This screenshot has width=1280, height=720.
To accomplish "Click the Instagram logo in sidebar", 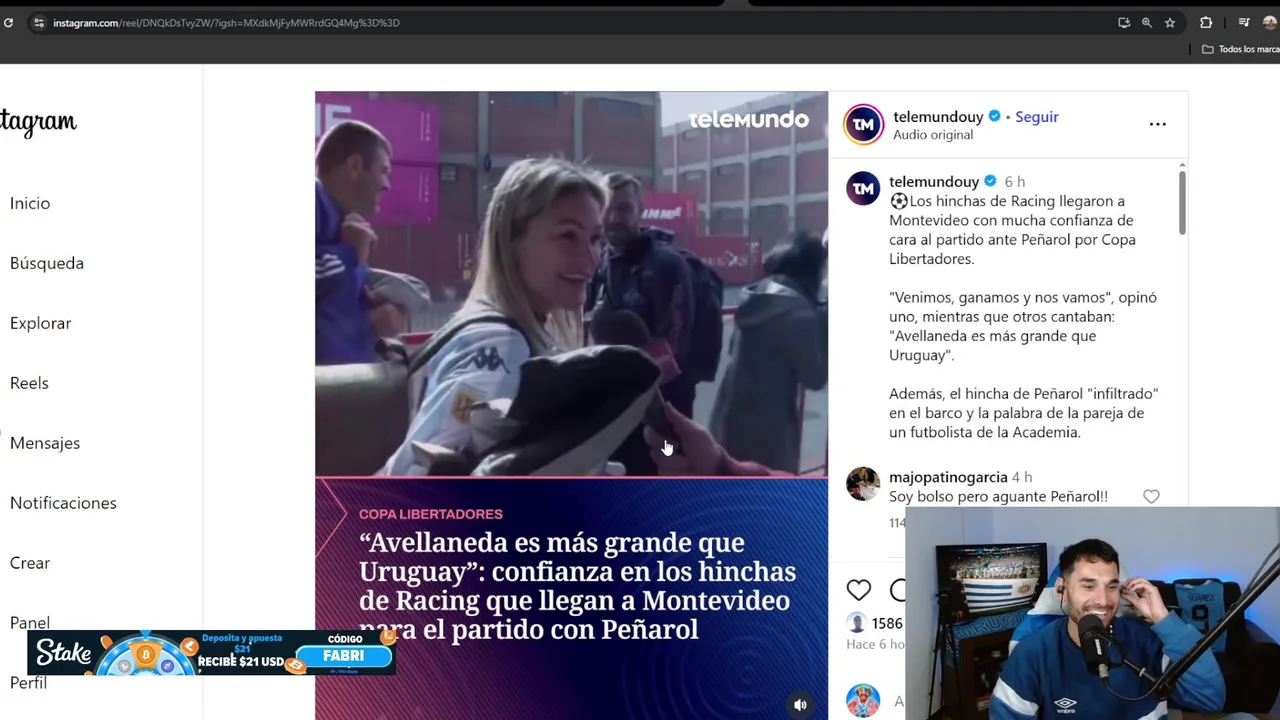I will click(x=38, y=122).
